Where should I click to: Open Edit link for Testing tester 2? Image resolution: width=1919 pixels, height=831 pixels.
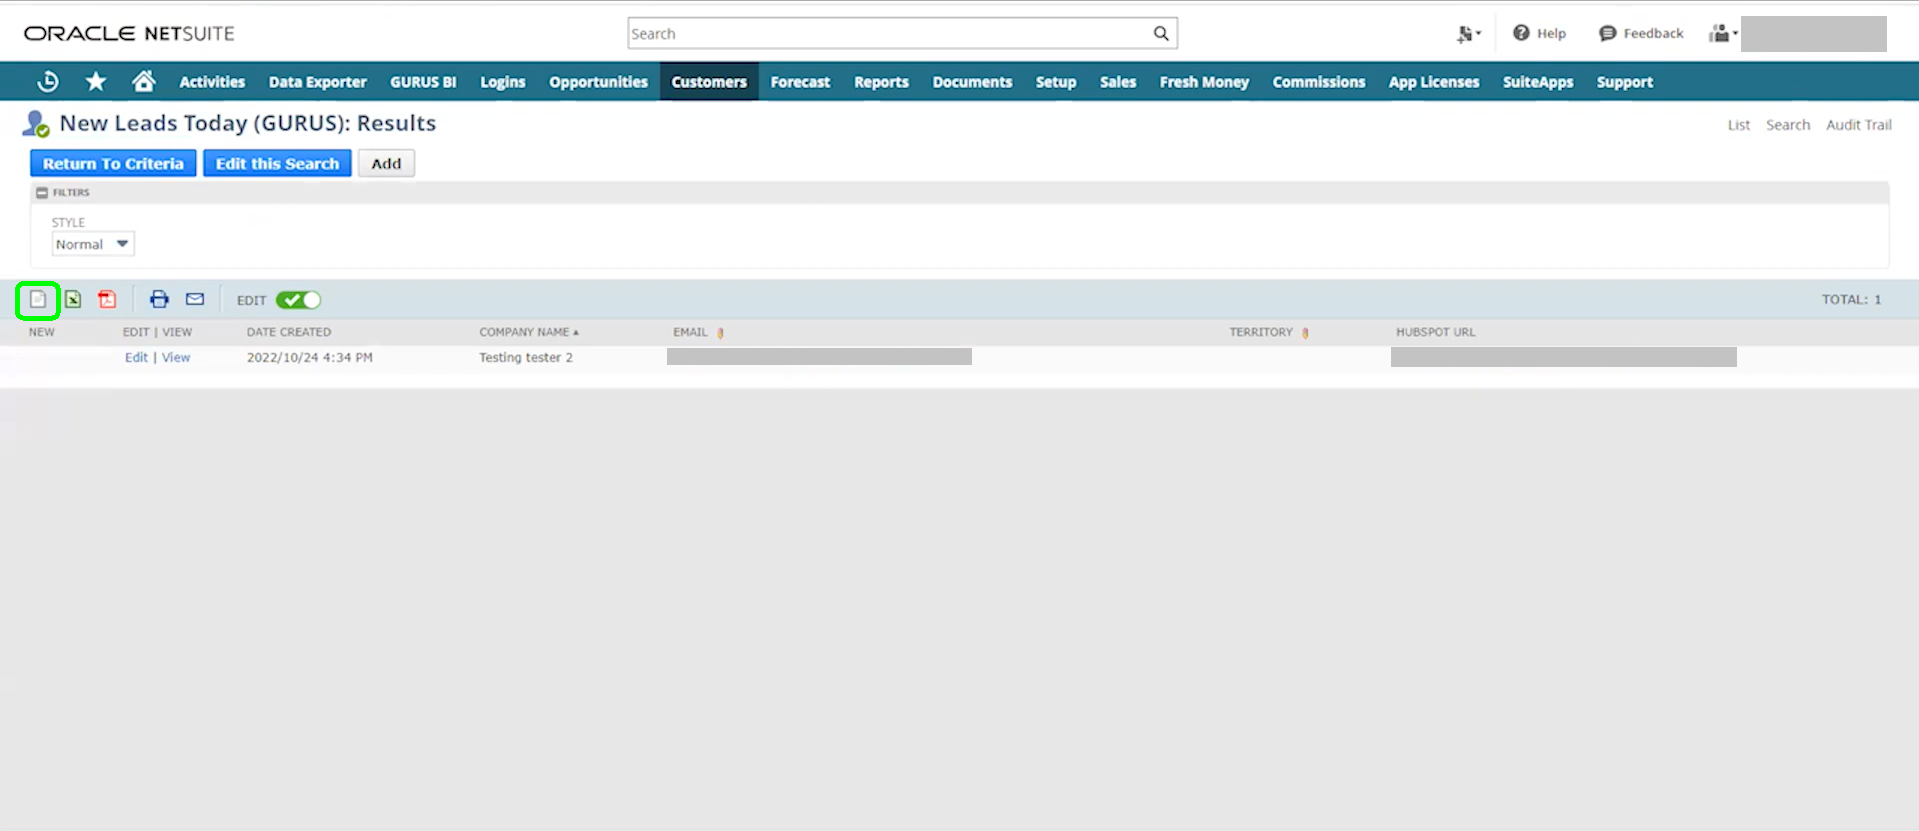[136, 357]
